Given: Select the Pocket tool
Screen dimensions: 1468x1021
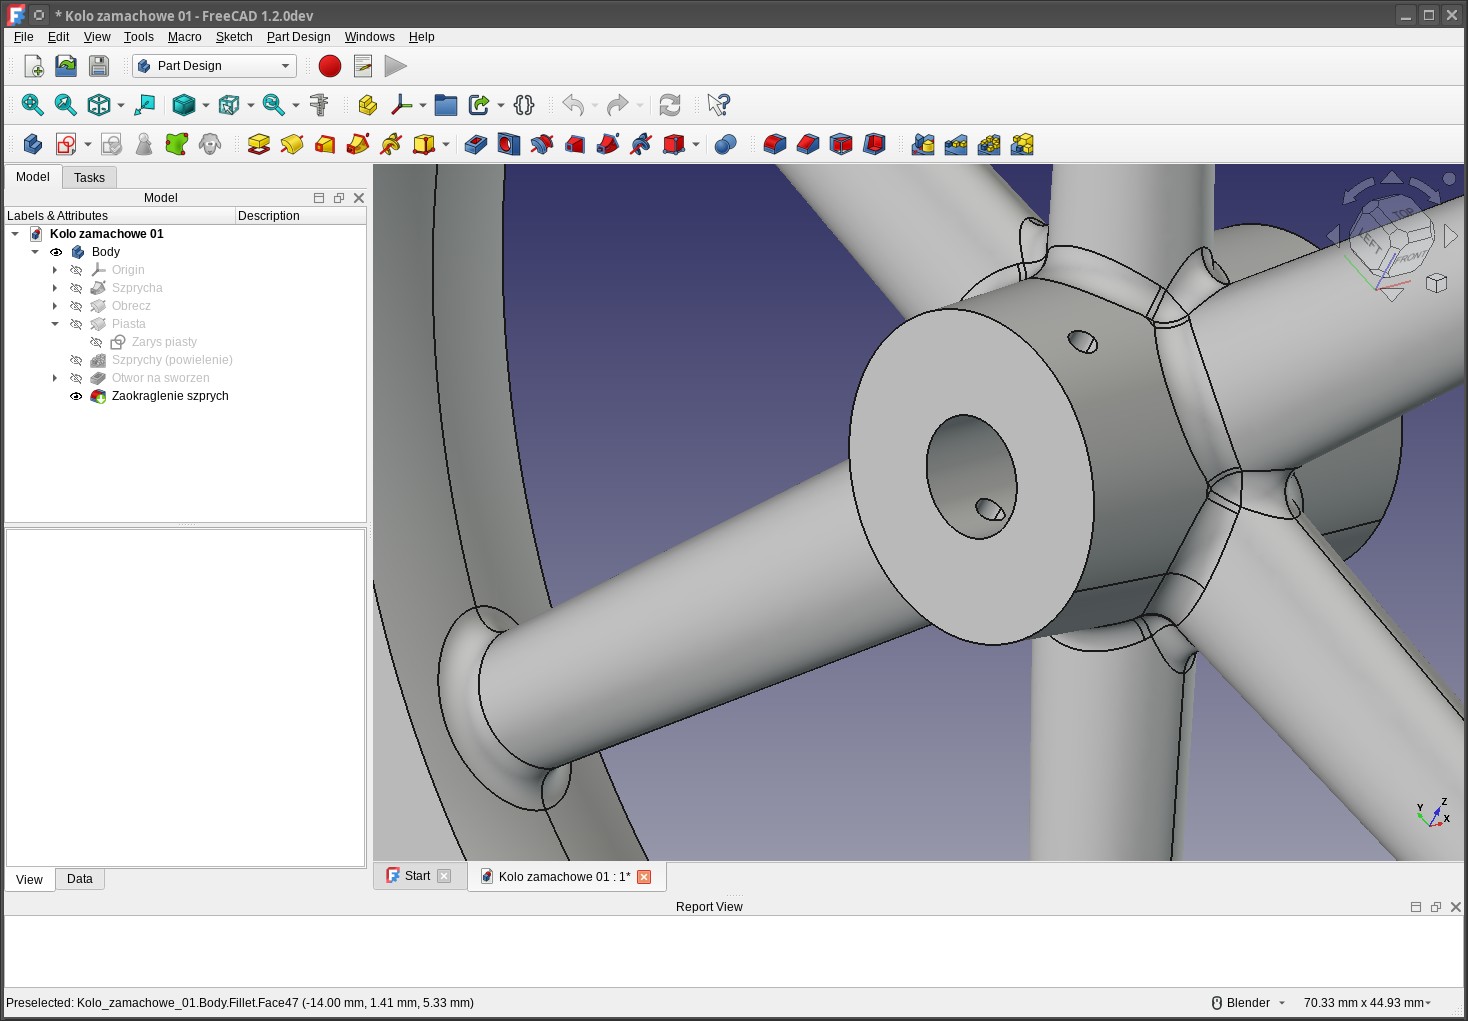Looking at the screenshot, I should [476, 145].
